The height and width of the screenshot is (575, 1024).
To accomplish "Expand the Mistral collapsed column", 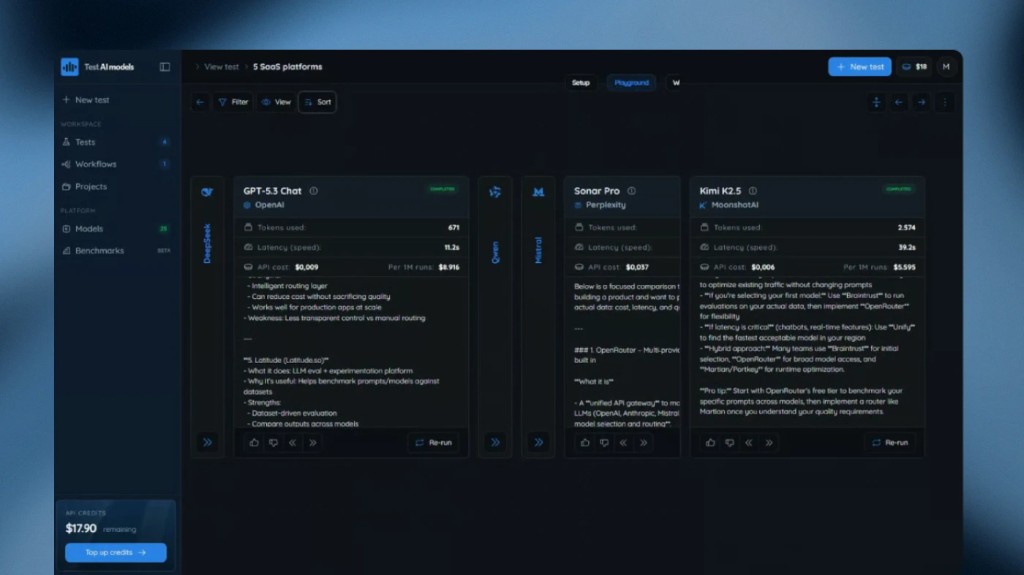I will point(538,442).
